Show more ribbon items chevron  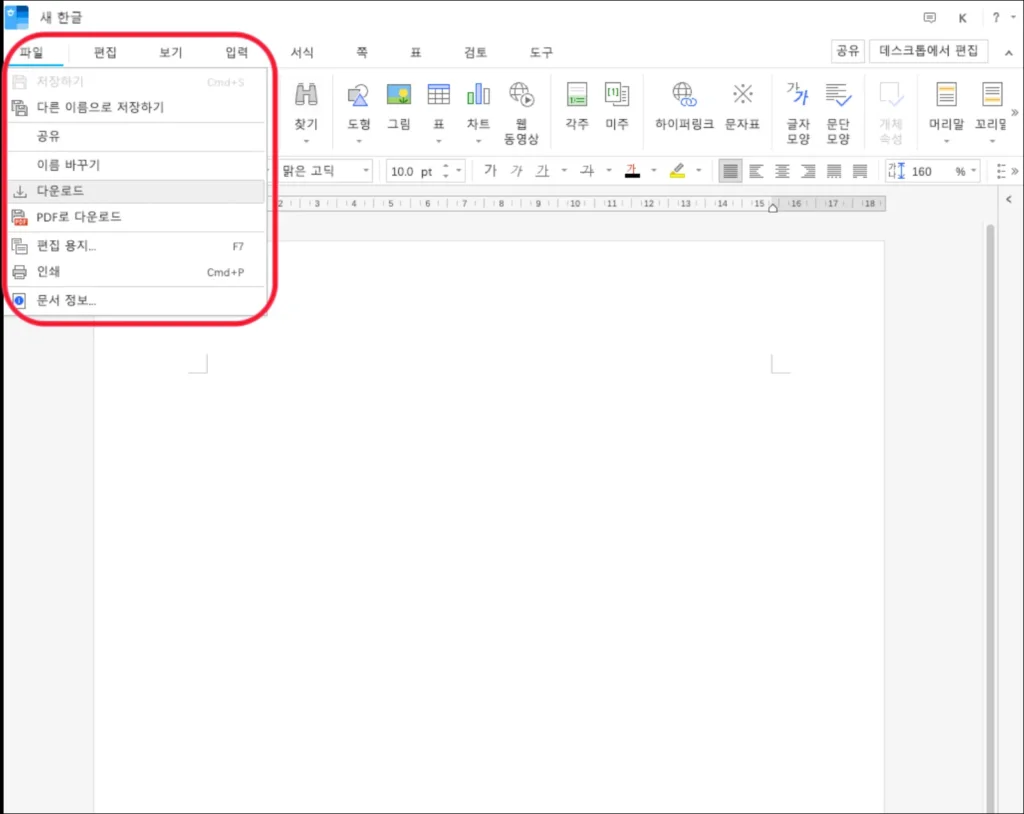[x=1014, y=112]
